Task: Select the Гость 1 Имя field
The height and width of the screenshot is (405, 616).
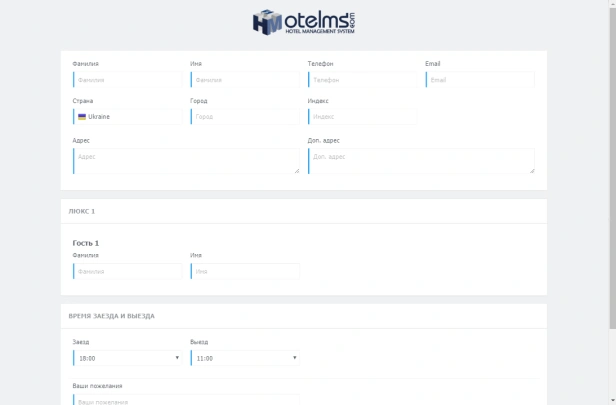Action: pyautogui.click(x=245, y=271)
